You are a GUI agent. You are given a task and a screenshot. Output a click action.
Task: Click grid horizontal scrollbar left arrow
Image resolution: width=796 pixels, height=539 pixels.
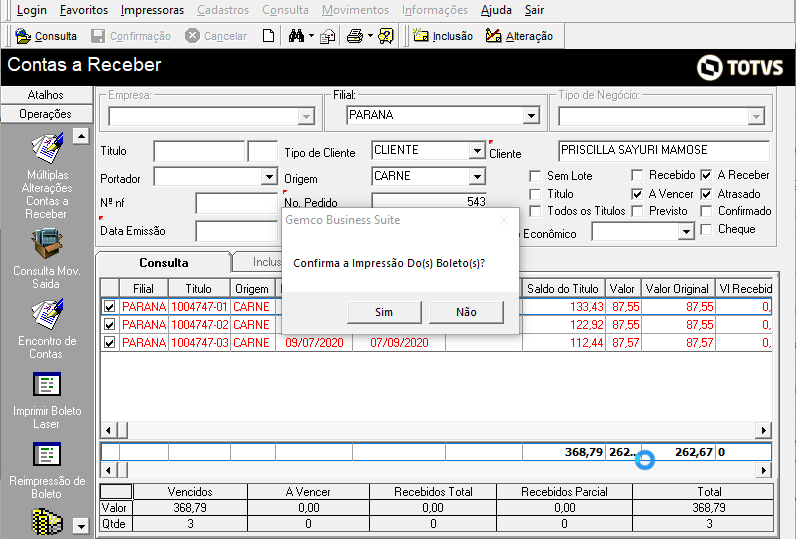(x=108, y=430)
